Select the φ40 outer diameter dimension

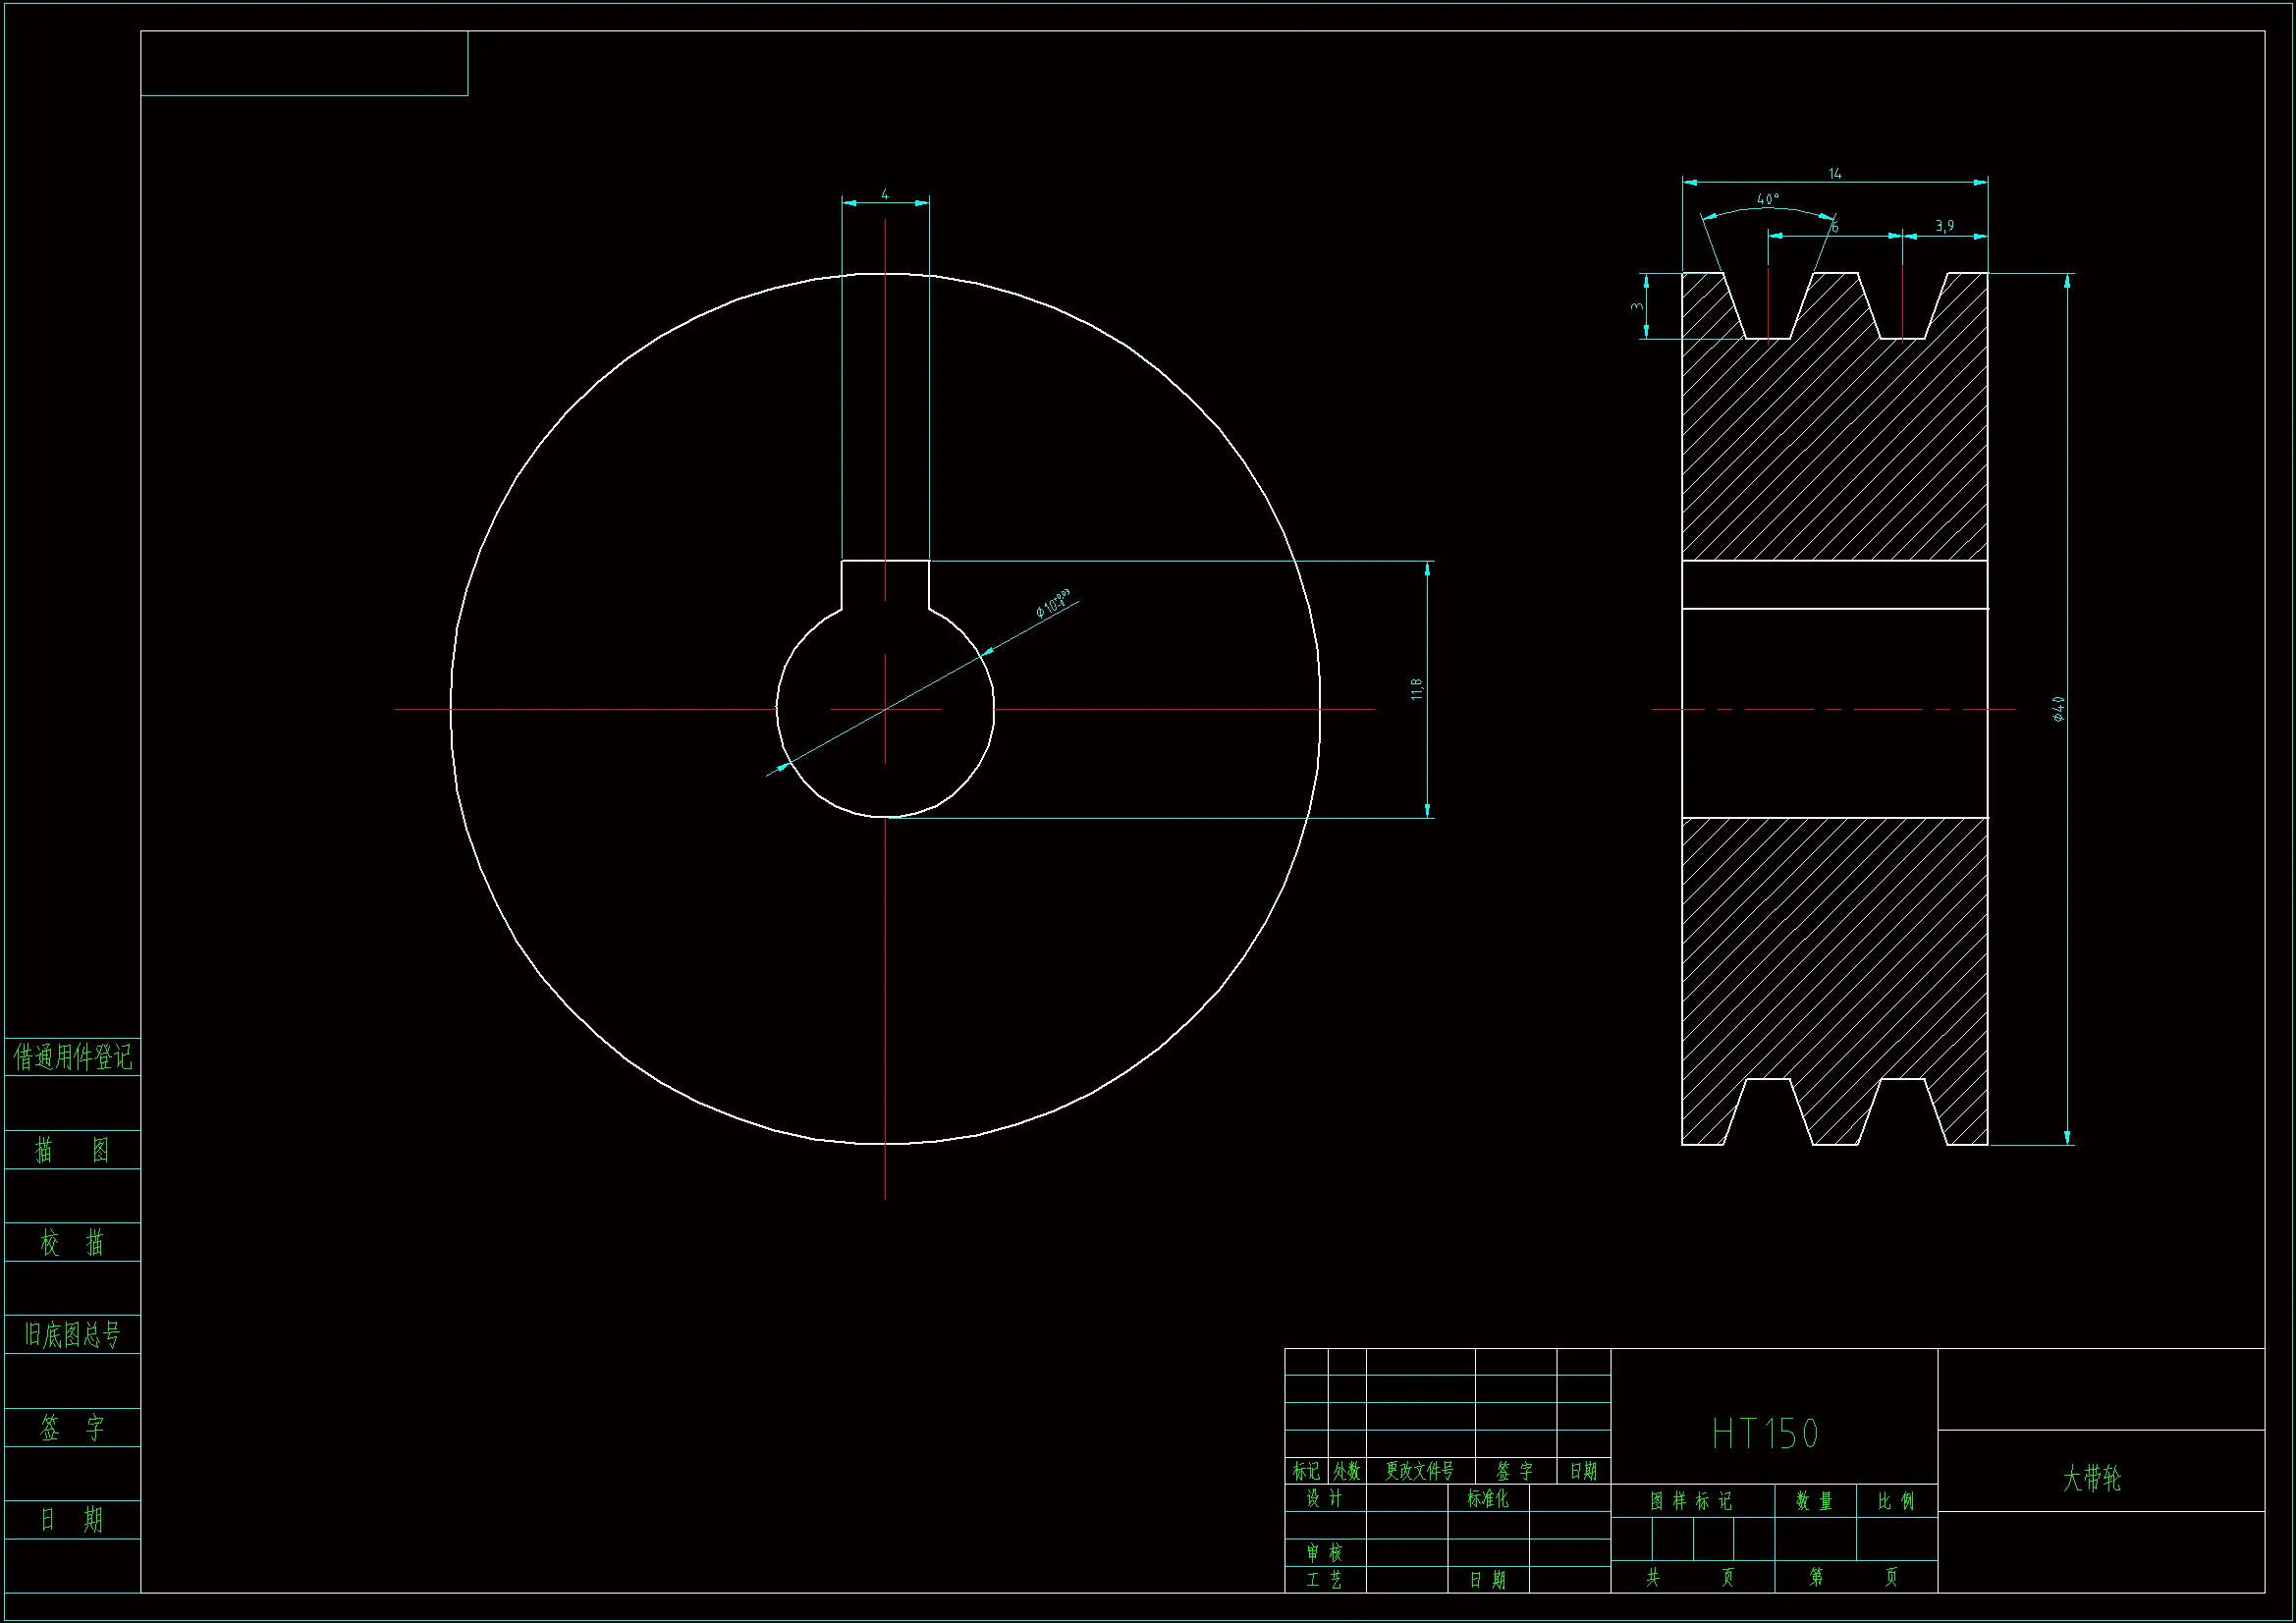pos(2059,709)
